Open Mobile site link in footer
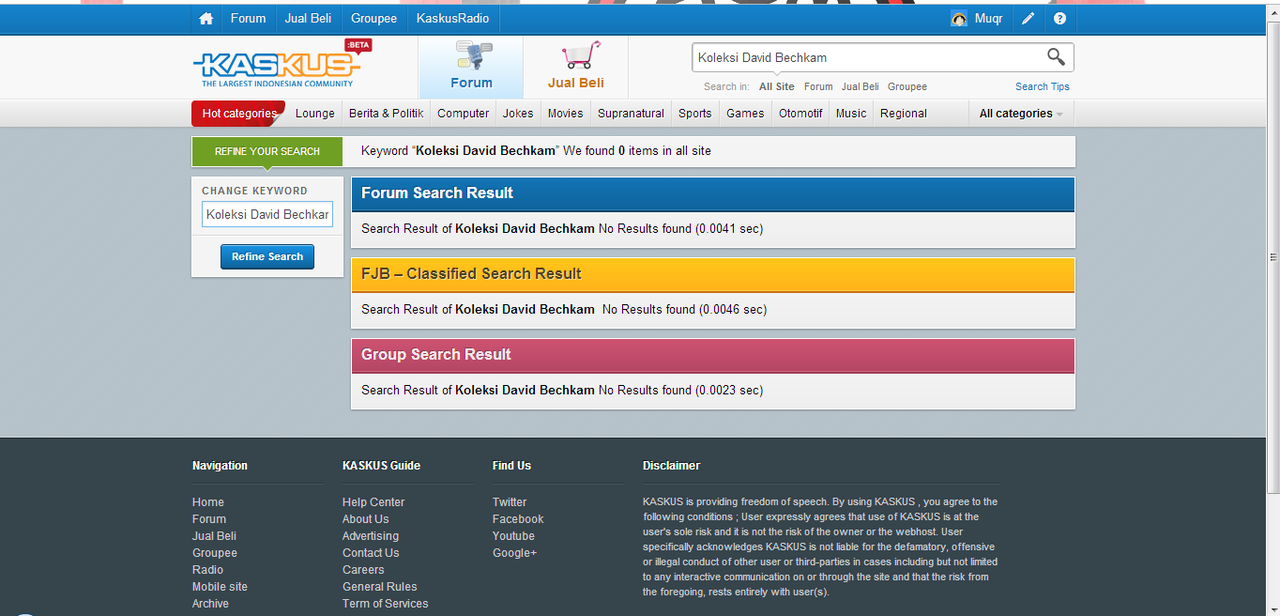The image size is (1280, 616). pos(220,587)
